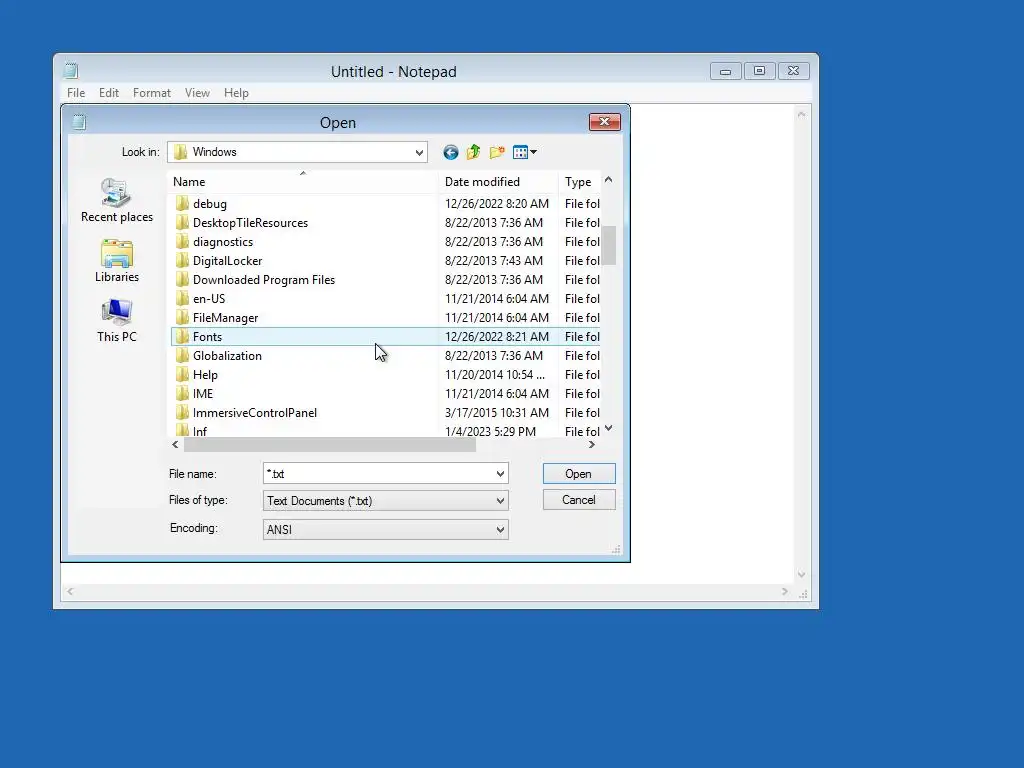Open the Edit menu in Notepad

tap(108, 93)
